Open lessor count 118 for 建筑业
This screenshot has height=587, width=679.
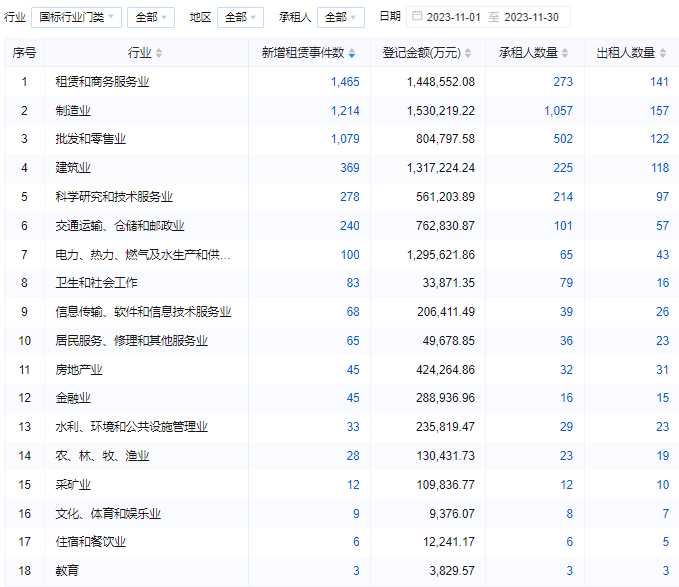660,168
